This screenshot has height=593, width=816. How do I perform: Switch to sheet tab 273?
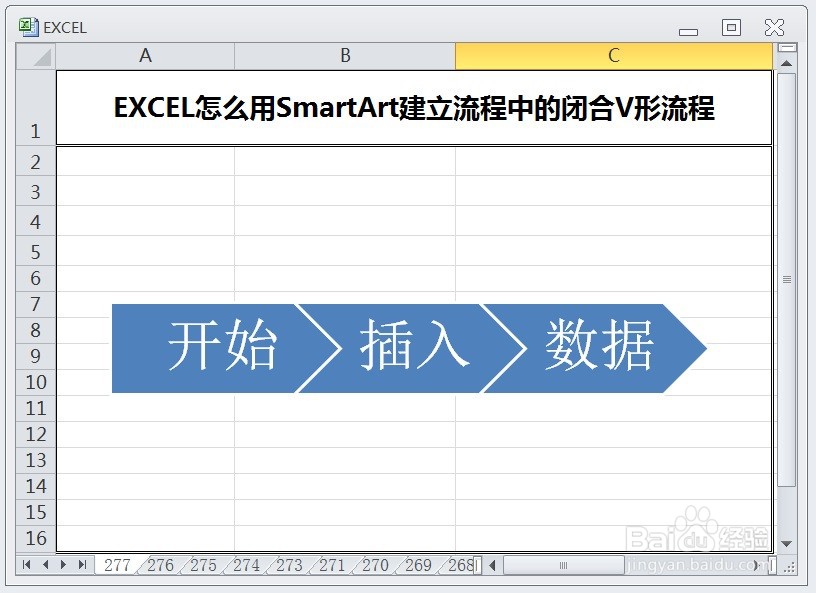point(289,565)
